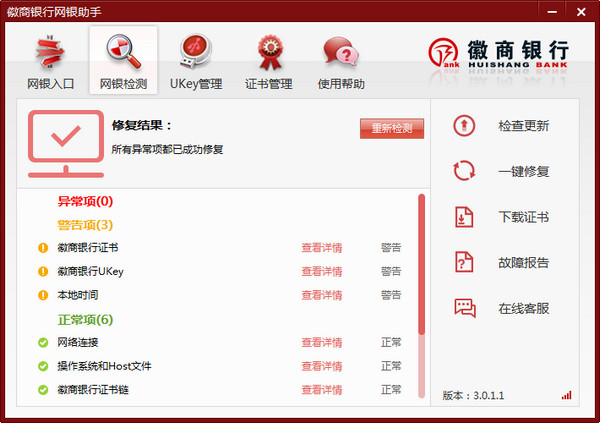View details for 徽商银行证书链
This screenshot has height=423, width=600.
pyautogui.click(x=321, y=390)
